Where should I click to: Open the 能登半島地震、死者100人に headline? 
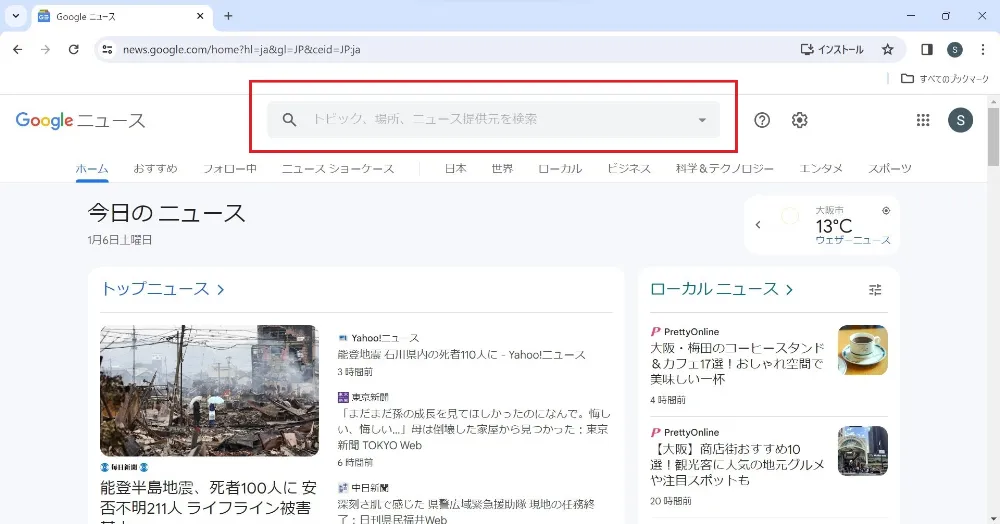point(209,501)
